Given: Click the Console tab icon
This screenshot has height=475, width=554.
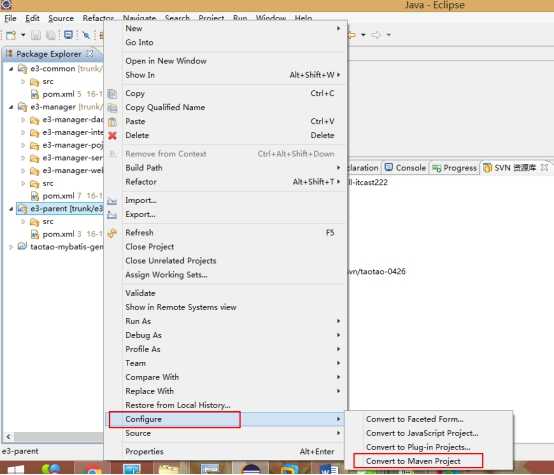Looking at the screenshot, I should [389, 167].
